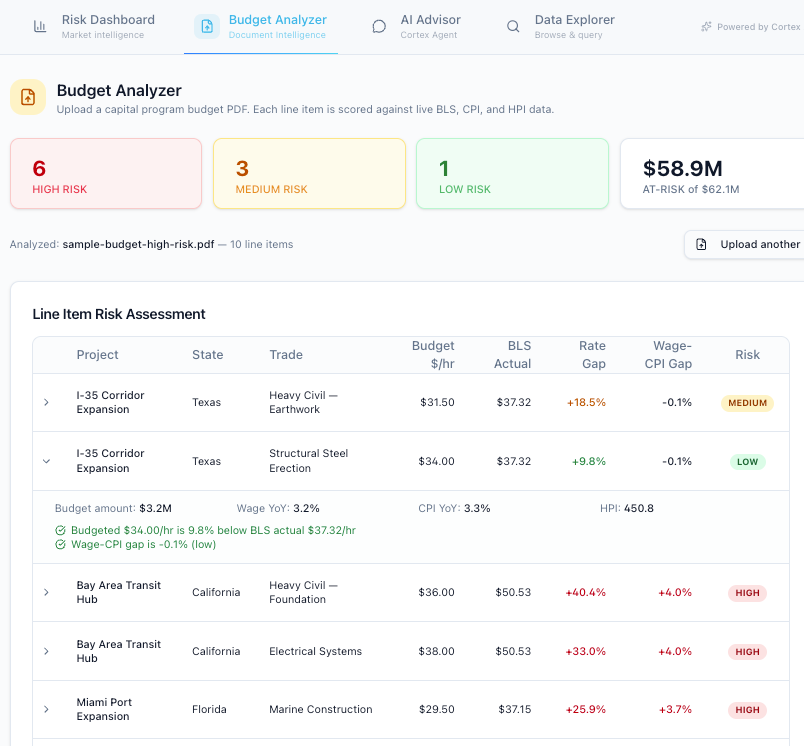Expand the I-35 Heavy Civil Earthwork row
The width and height of the screenshot is (804, 746).
coord(46,402)
